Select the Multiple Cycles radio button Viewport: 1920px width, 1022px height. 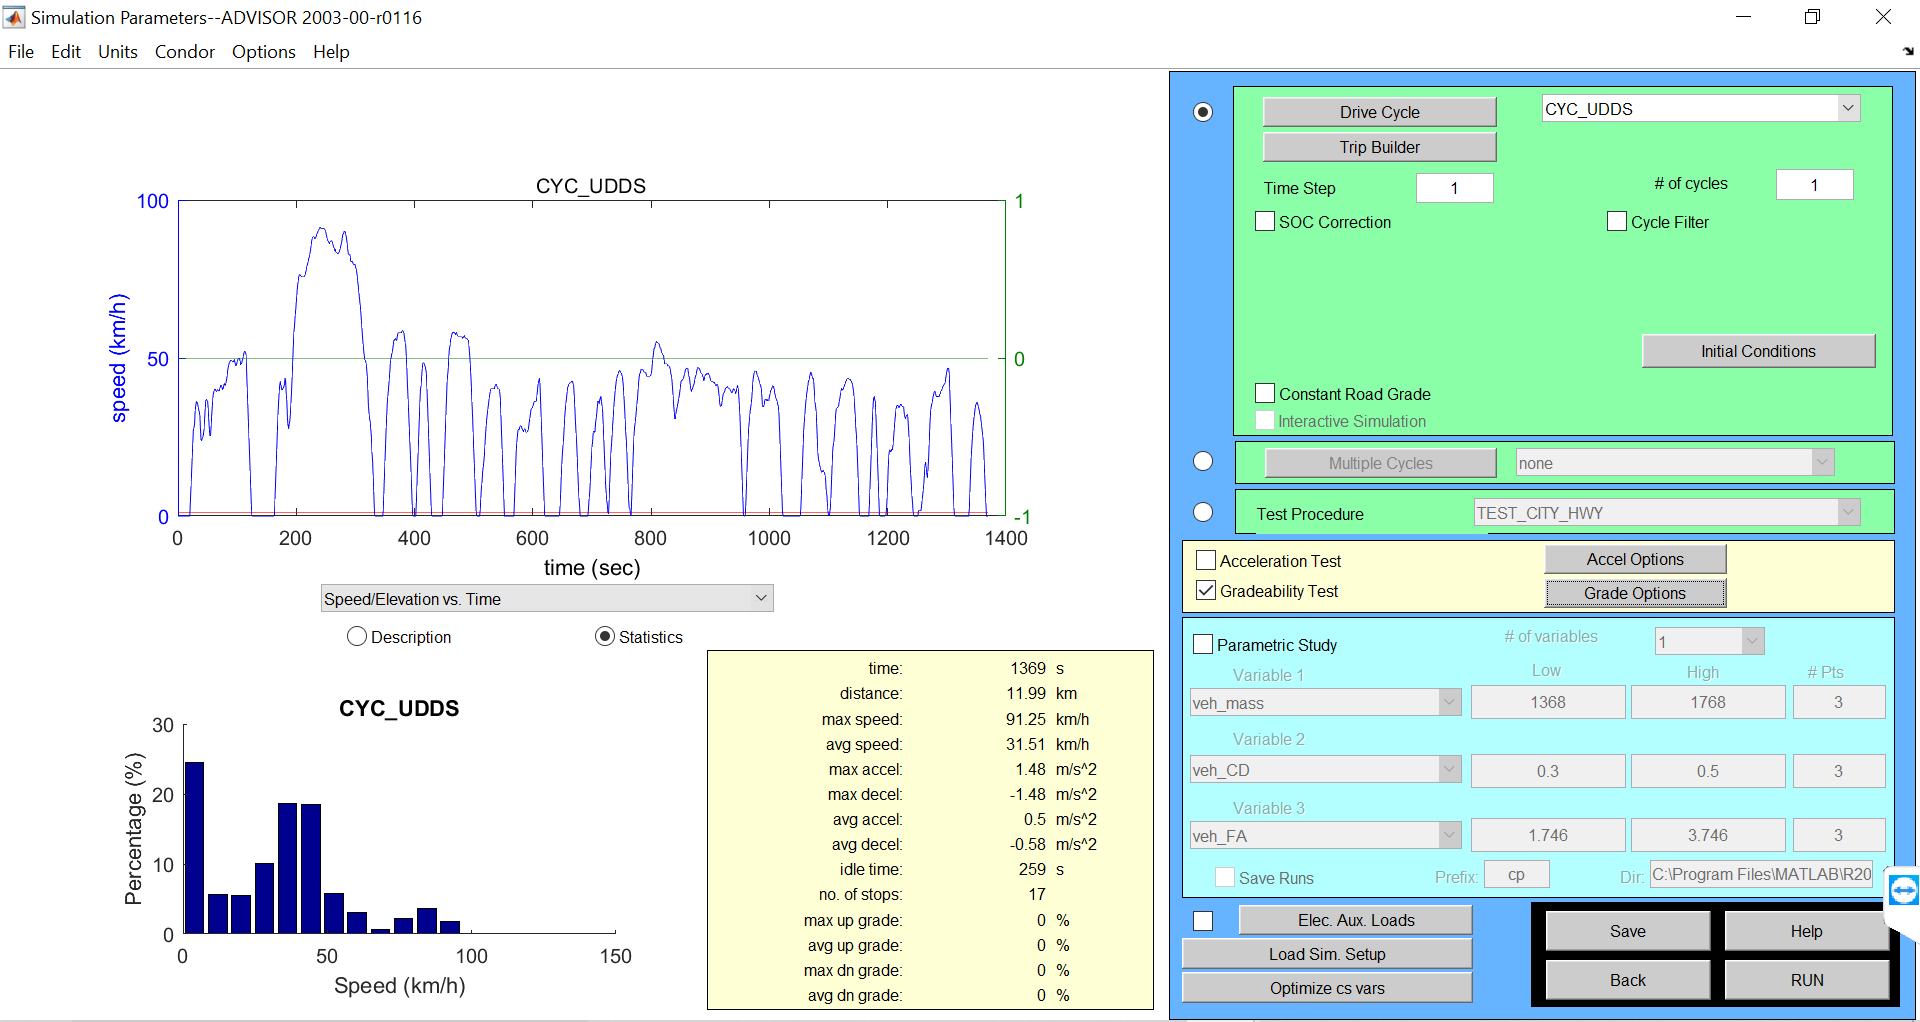[x=1202, y=461]
